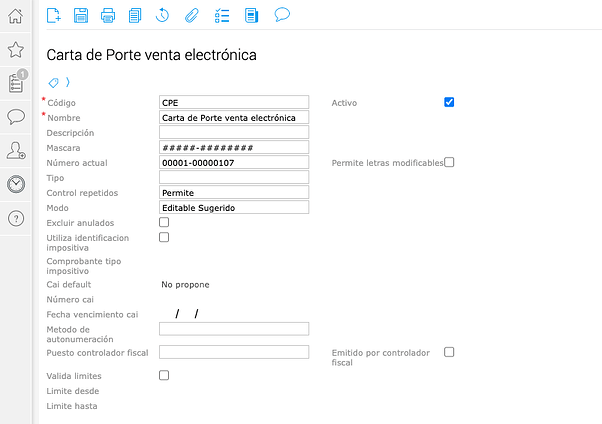602x424 pixels.
Task: Click the Limite desde label
Action: [73, 391]
